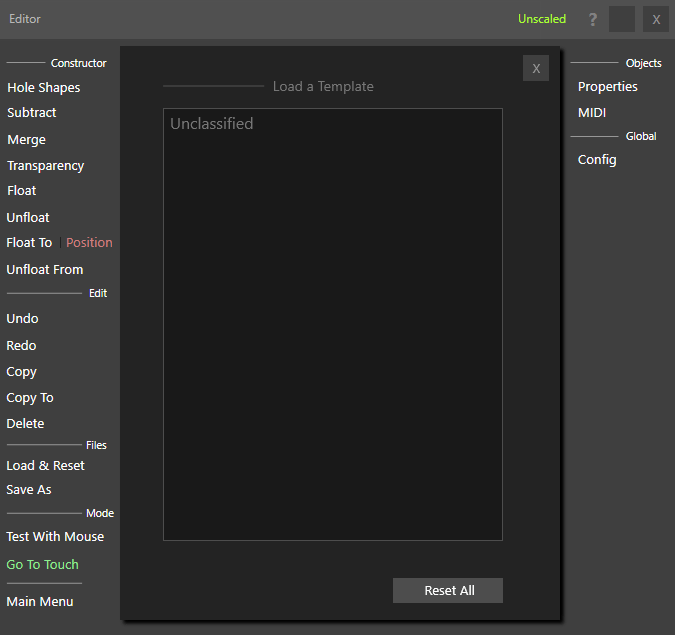Open Load & Reset under Files
675x635 pixels.
[45, 465]
